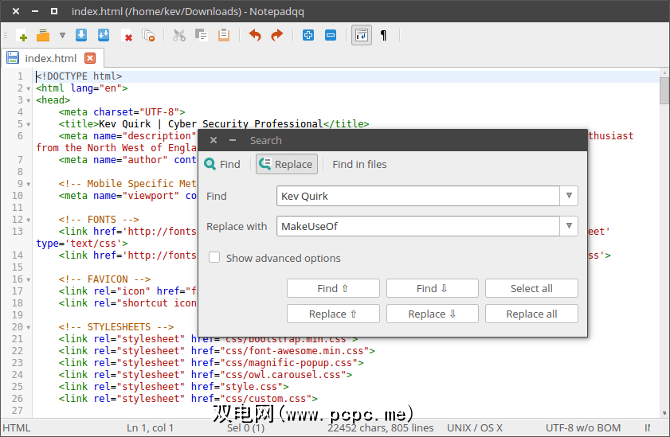Expand the Replace with dropdown arrow
670x437 pixels.
coord(569,227)
